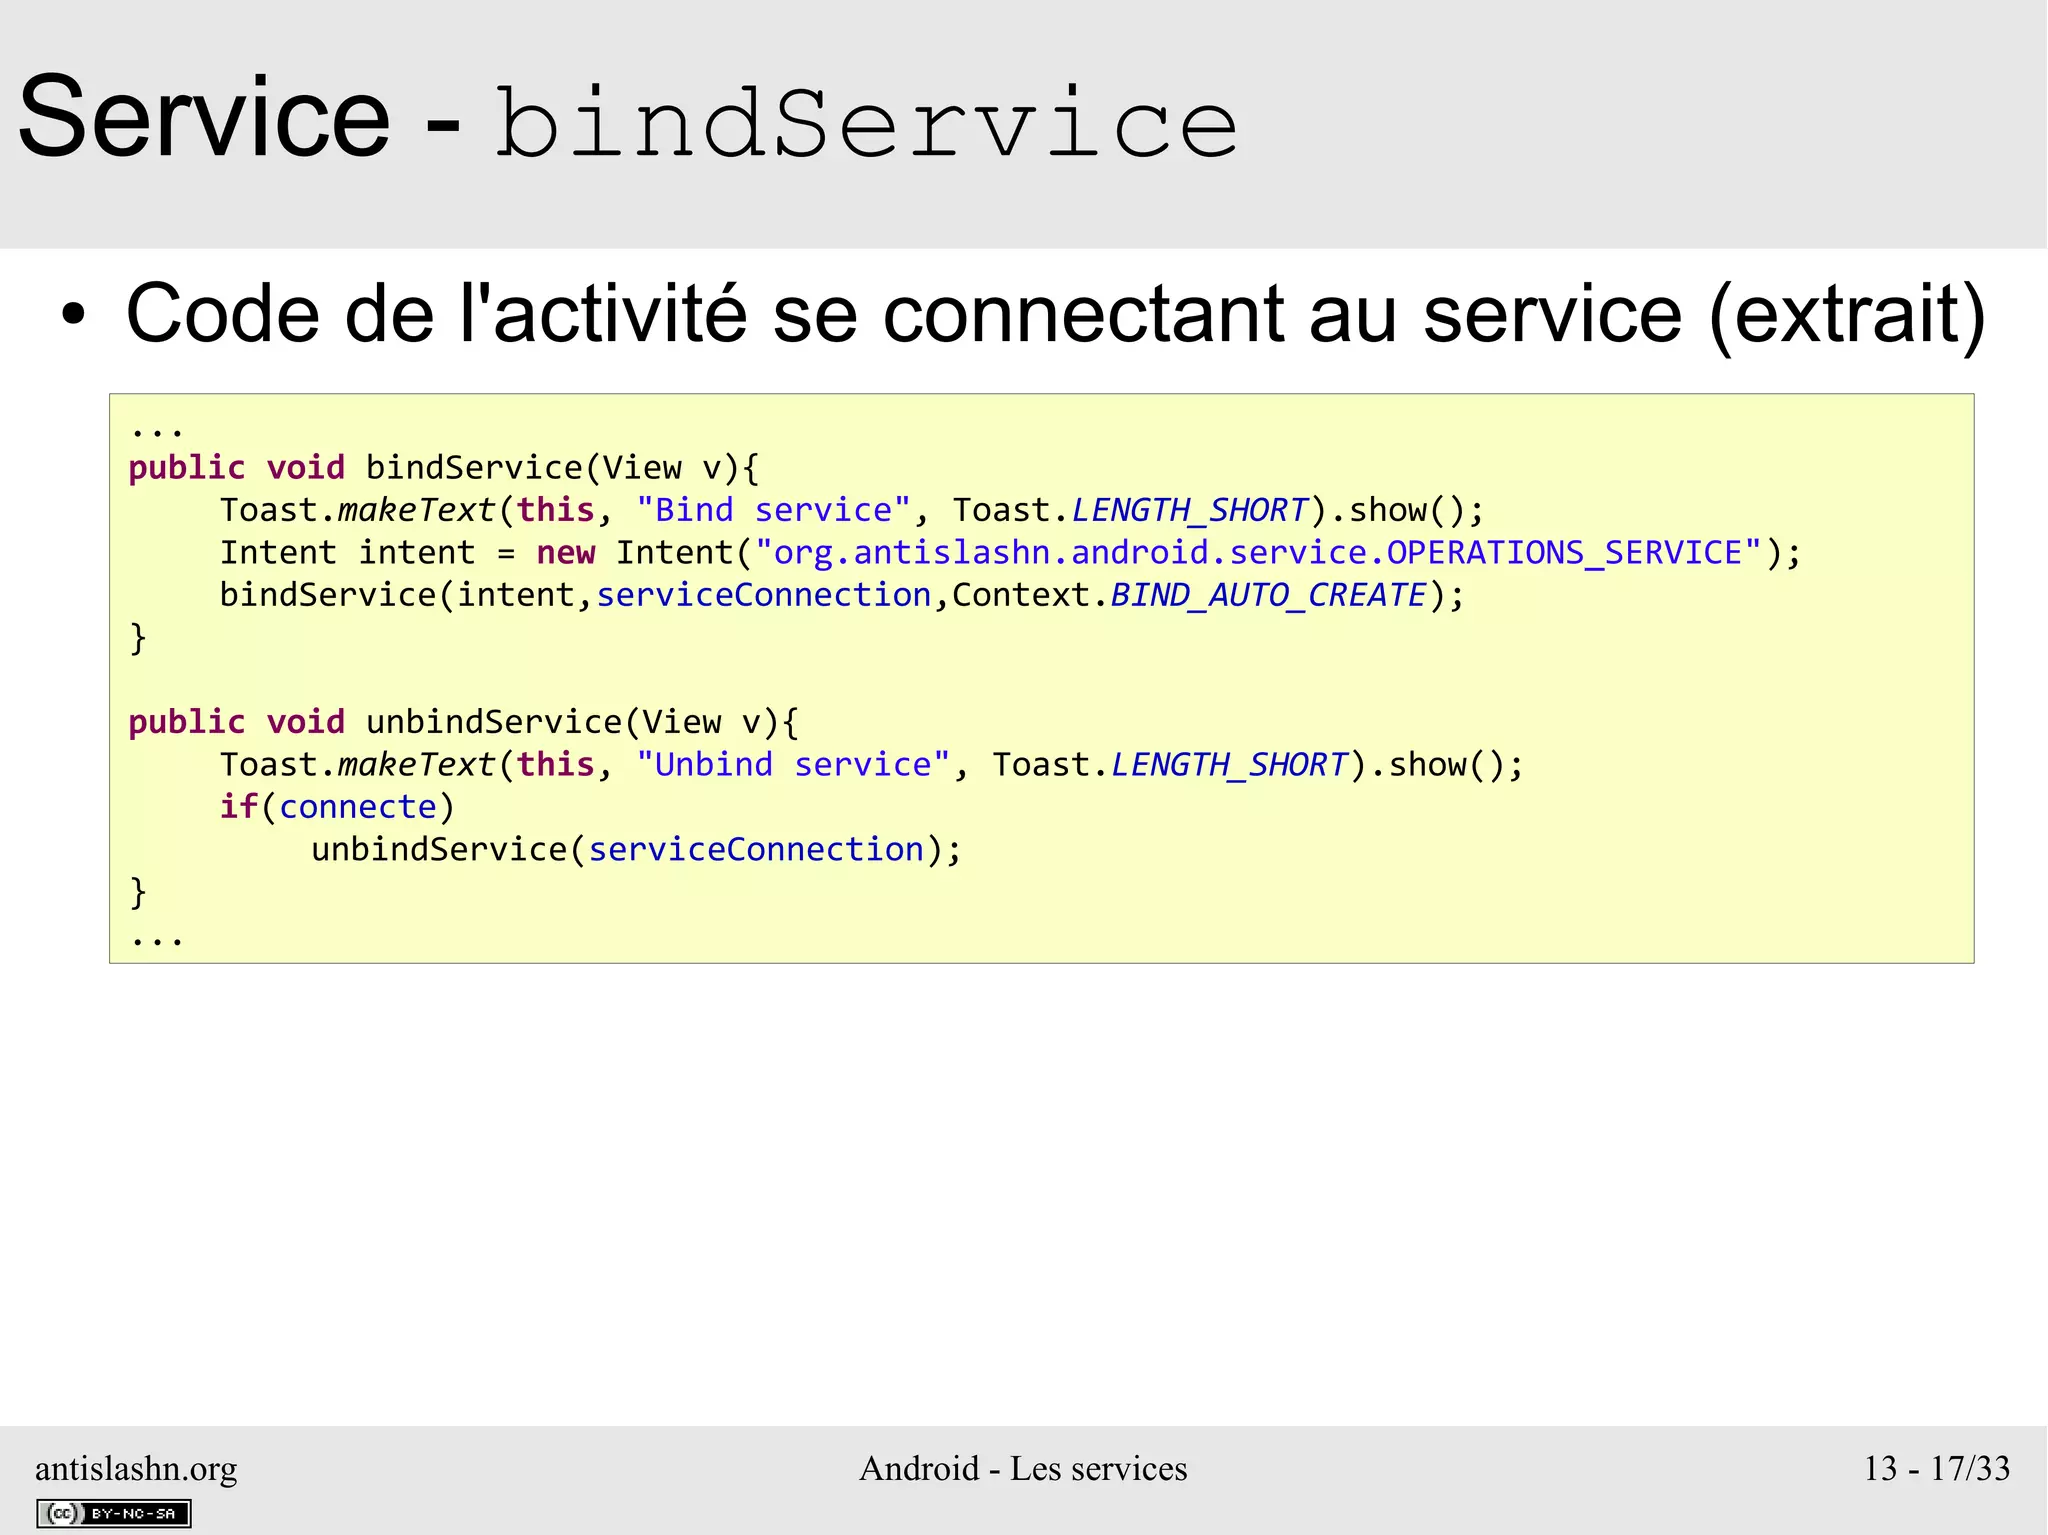Click 'serviceConnection' in the bindService call
The image size is (2048, 1535).
pos(764,595)
